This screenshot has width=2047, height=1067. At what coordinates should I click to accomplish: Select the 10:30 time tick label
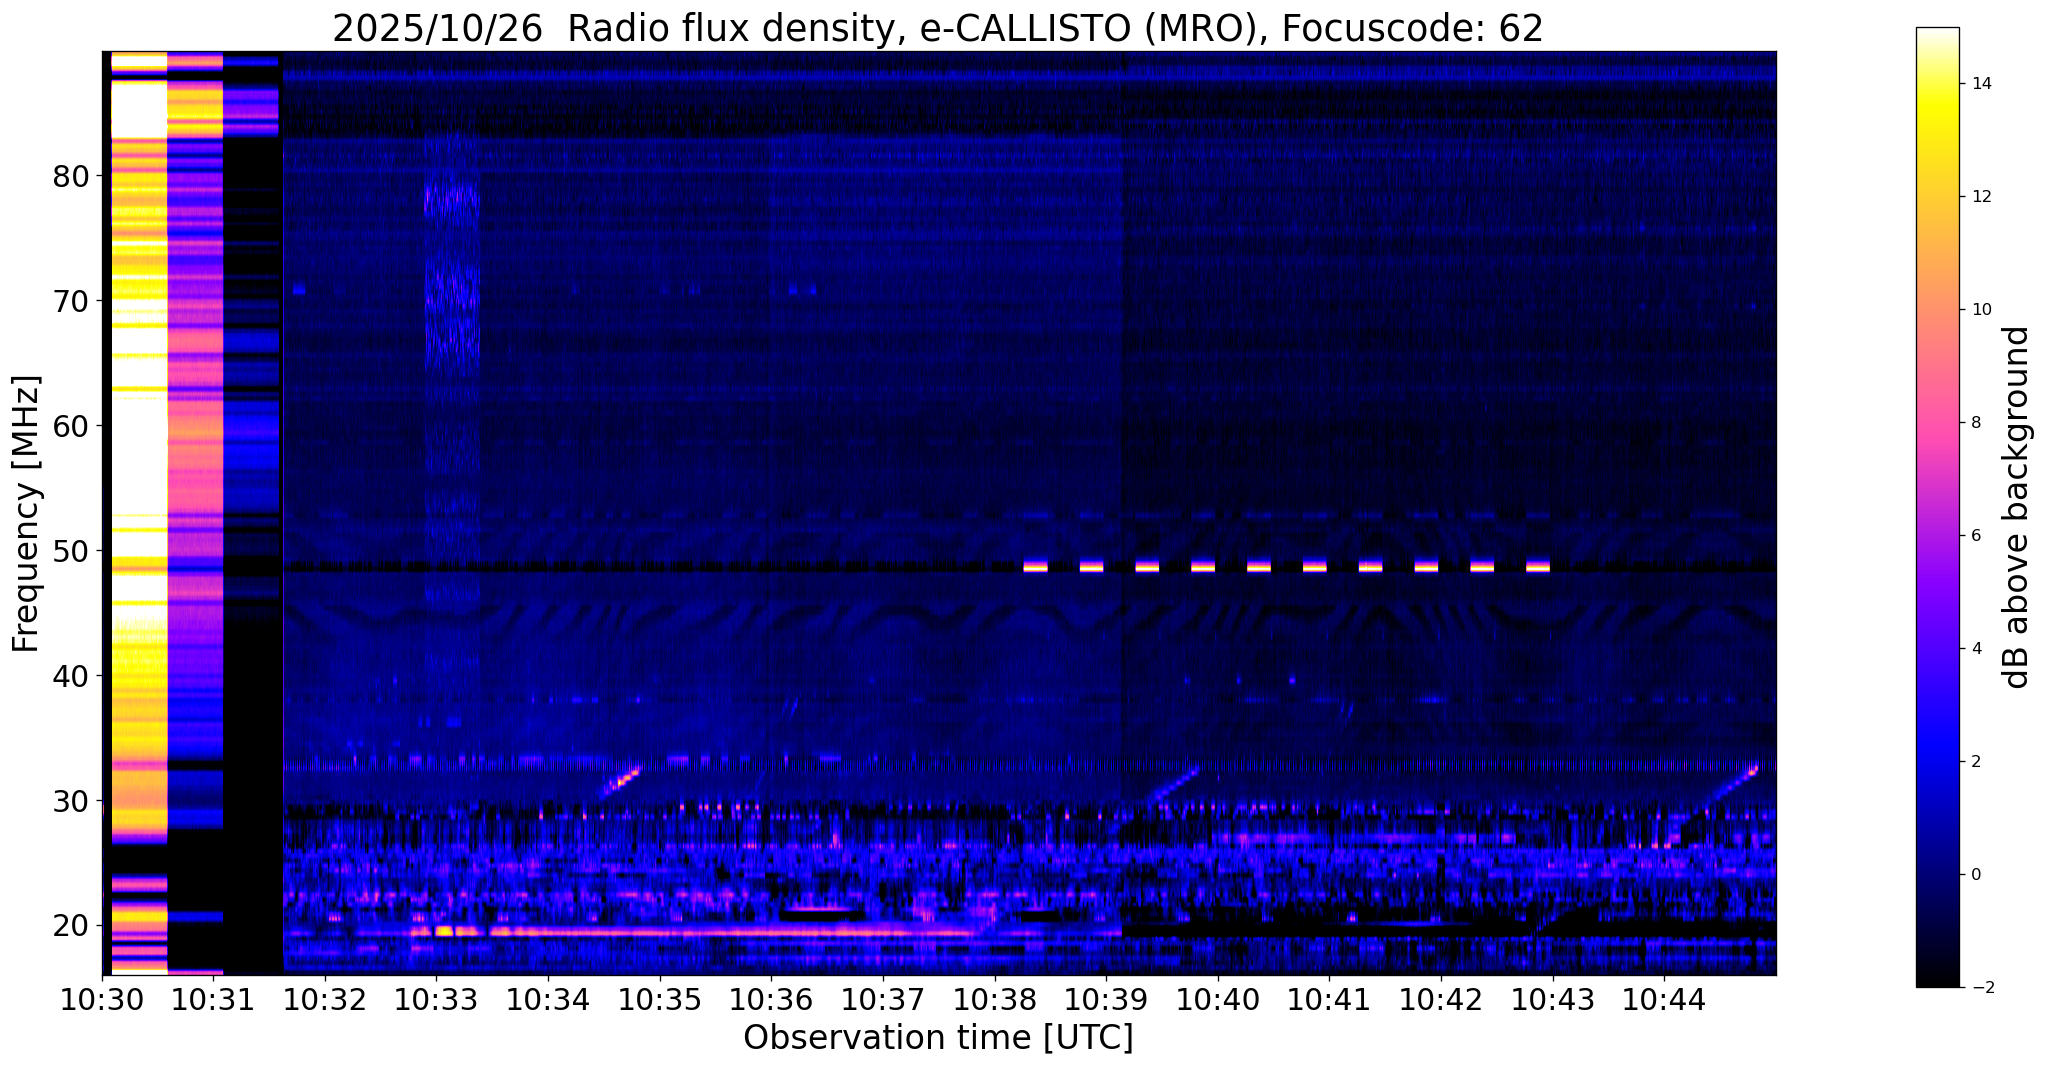tap(103, 1000)
